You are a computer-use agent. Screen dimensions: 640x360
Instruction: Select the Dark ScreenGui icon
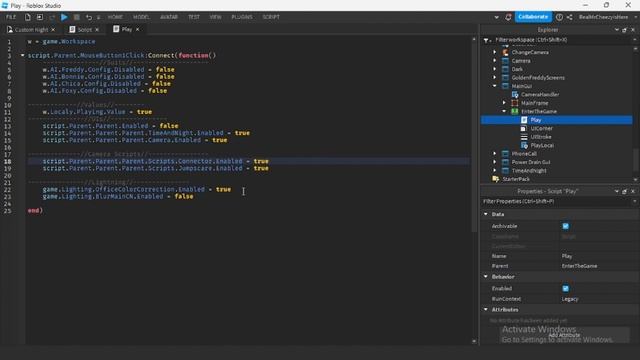pos(505,69)
